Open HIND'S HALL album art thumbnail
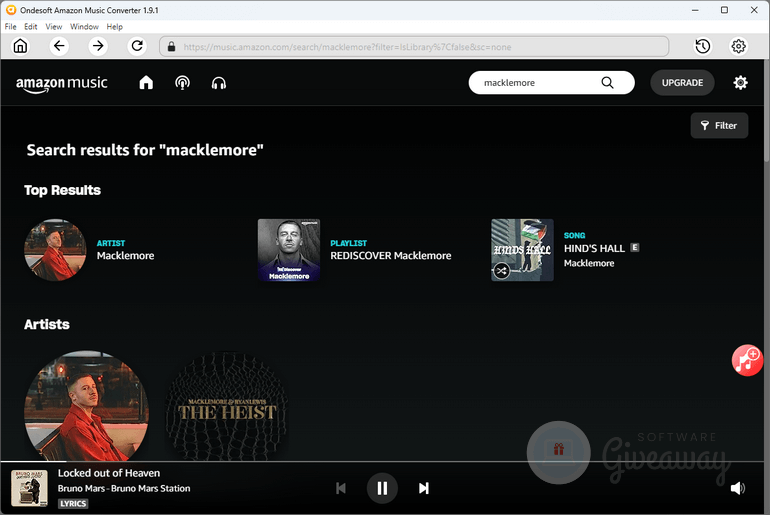The width and height of the screenshot is (770, 515). pyautogui.click(x=522, y=250)
